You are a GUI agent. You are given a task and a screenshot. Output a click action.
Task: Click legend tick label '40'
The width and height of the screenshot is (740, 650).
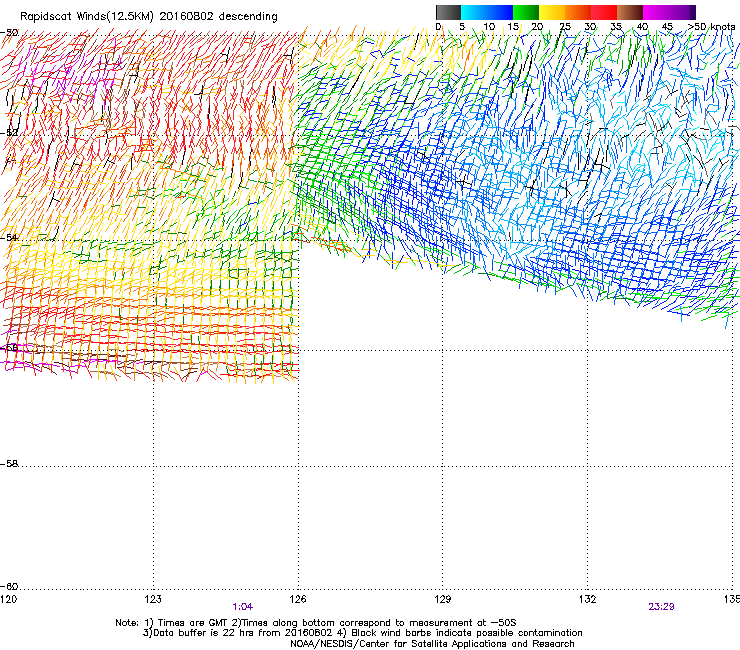(642, 27)
